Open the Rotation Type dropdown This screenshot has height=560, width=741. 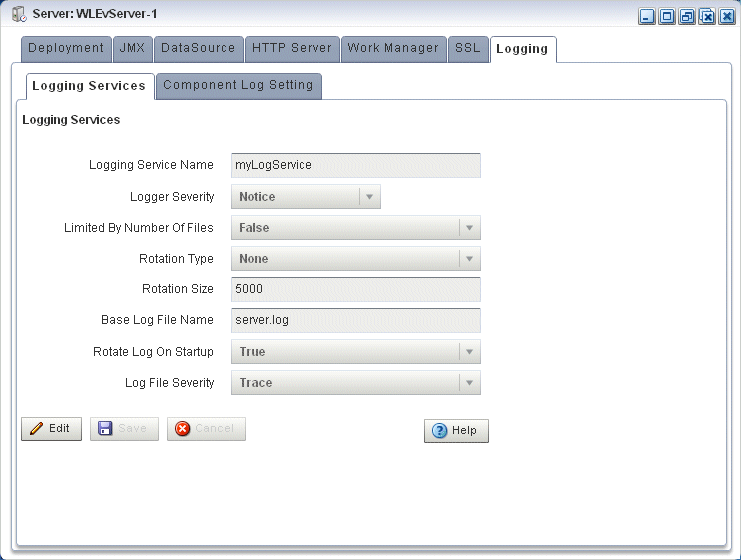click(x=355, y=258)
